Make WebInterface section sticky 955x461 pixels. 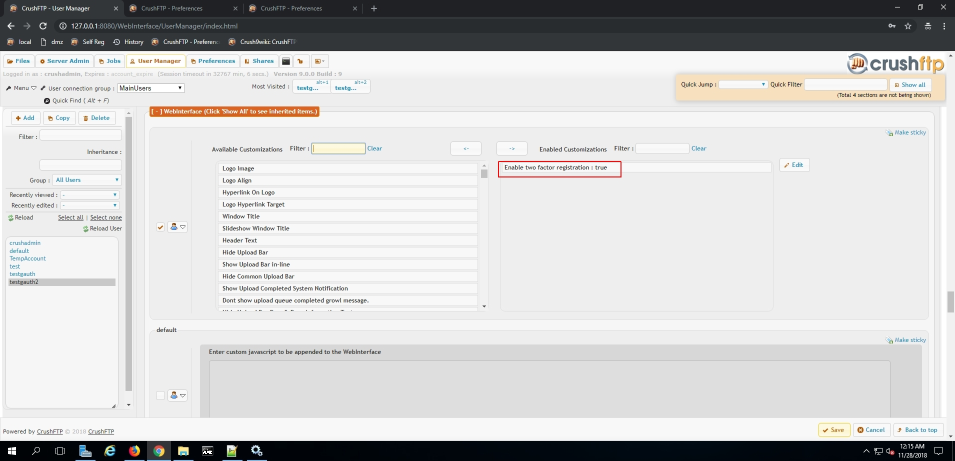[906, 132]
